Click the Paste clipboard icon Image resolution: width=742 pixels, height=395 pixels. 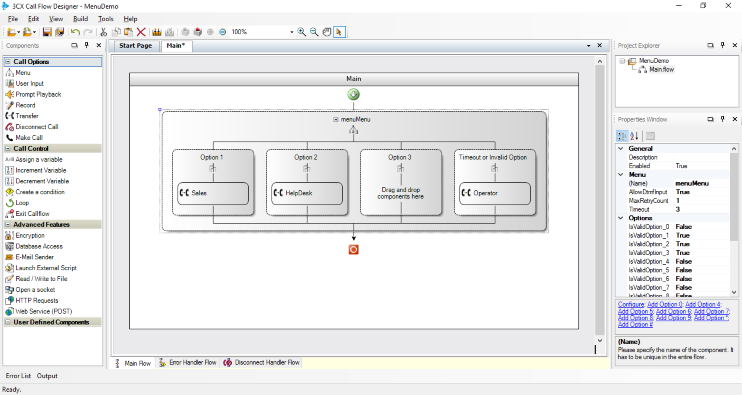(x=128, y=32)
